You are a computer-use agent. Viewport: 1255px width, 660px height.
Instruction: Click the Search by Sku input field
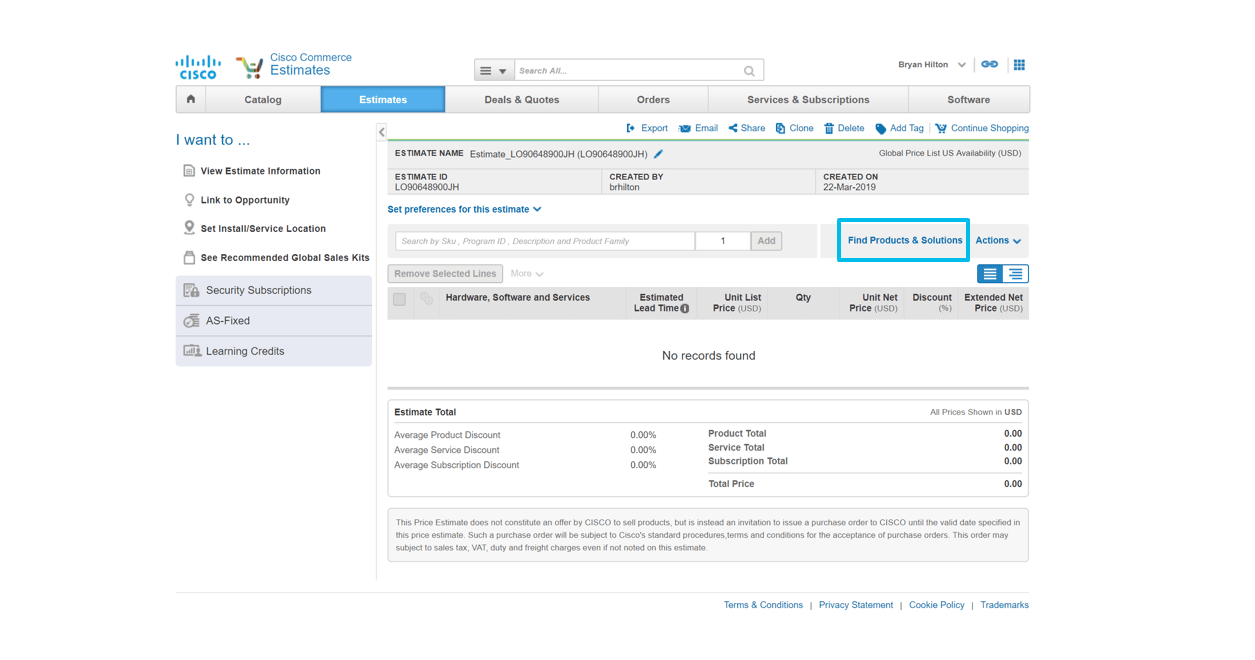click(x=545, y=241)
